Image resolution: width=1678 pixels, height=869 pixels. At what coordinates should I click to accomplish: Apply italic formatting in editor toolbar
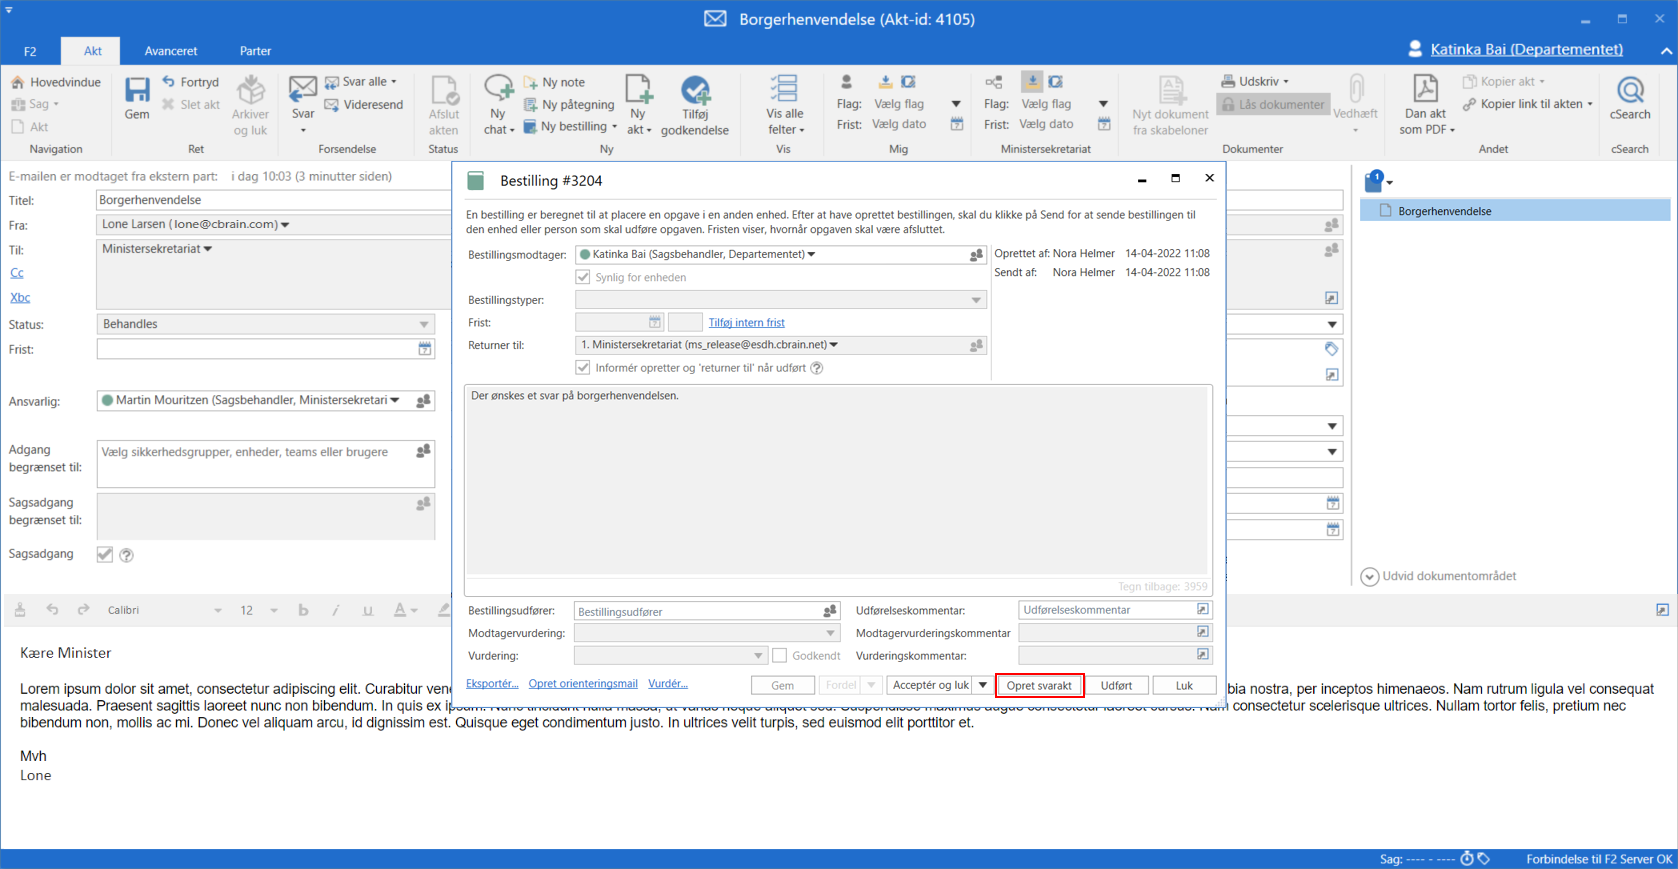336,610
